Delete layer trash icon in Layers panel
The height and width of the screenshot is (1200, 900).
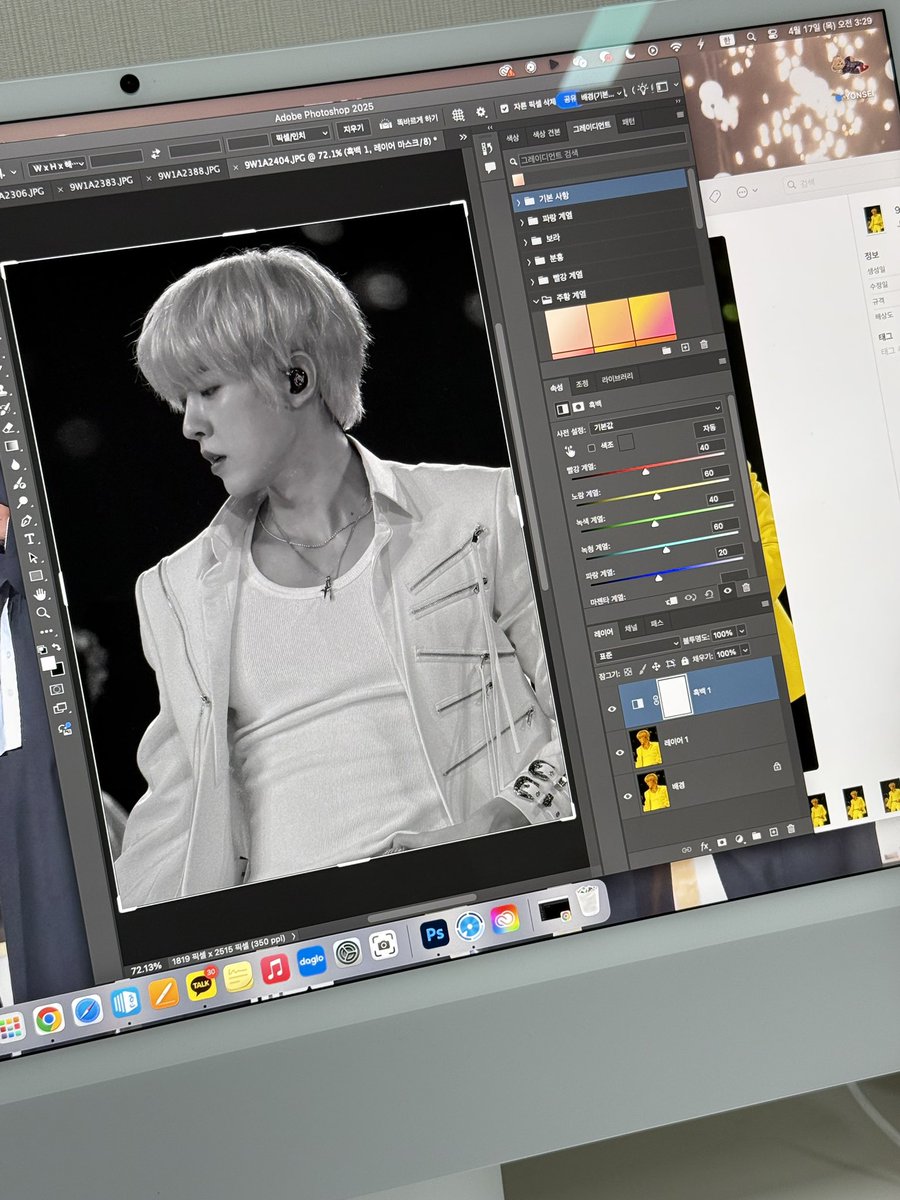pos(791,829)
